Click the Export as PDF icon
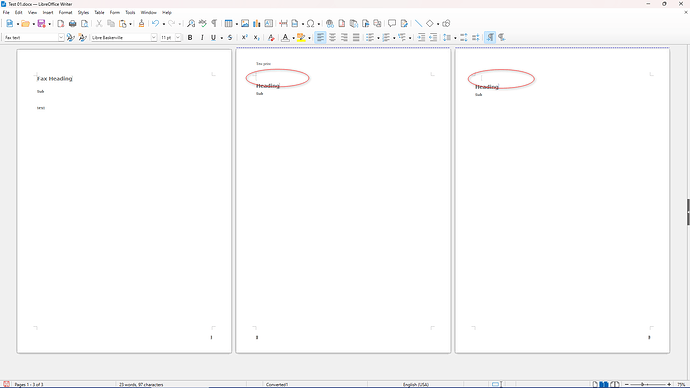This screenshot has width=690, height=388. [61, 24]
